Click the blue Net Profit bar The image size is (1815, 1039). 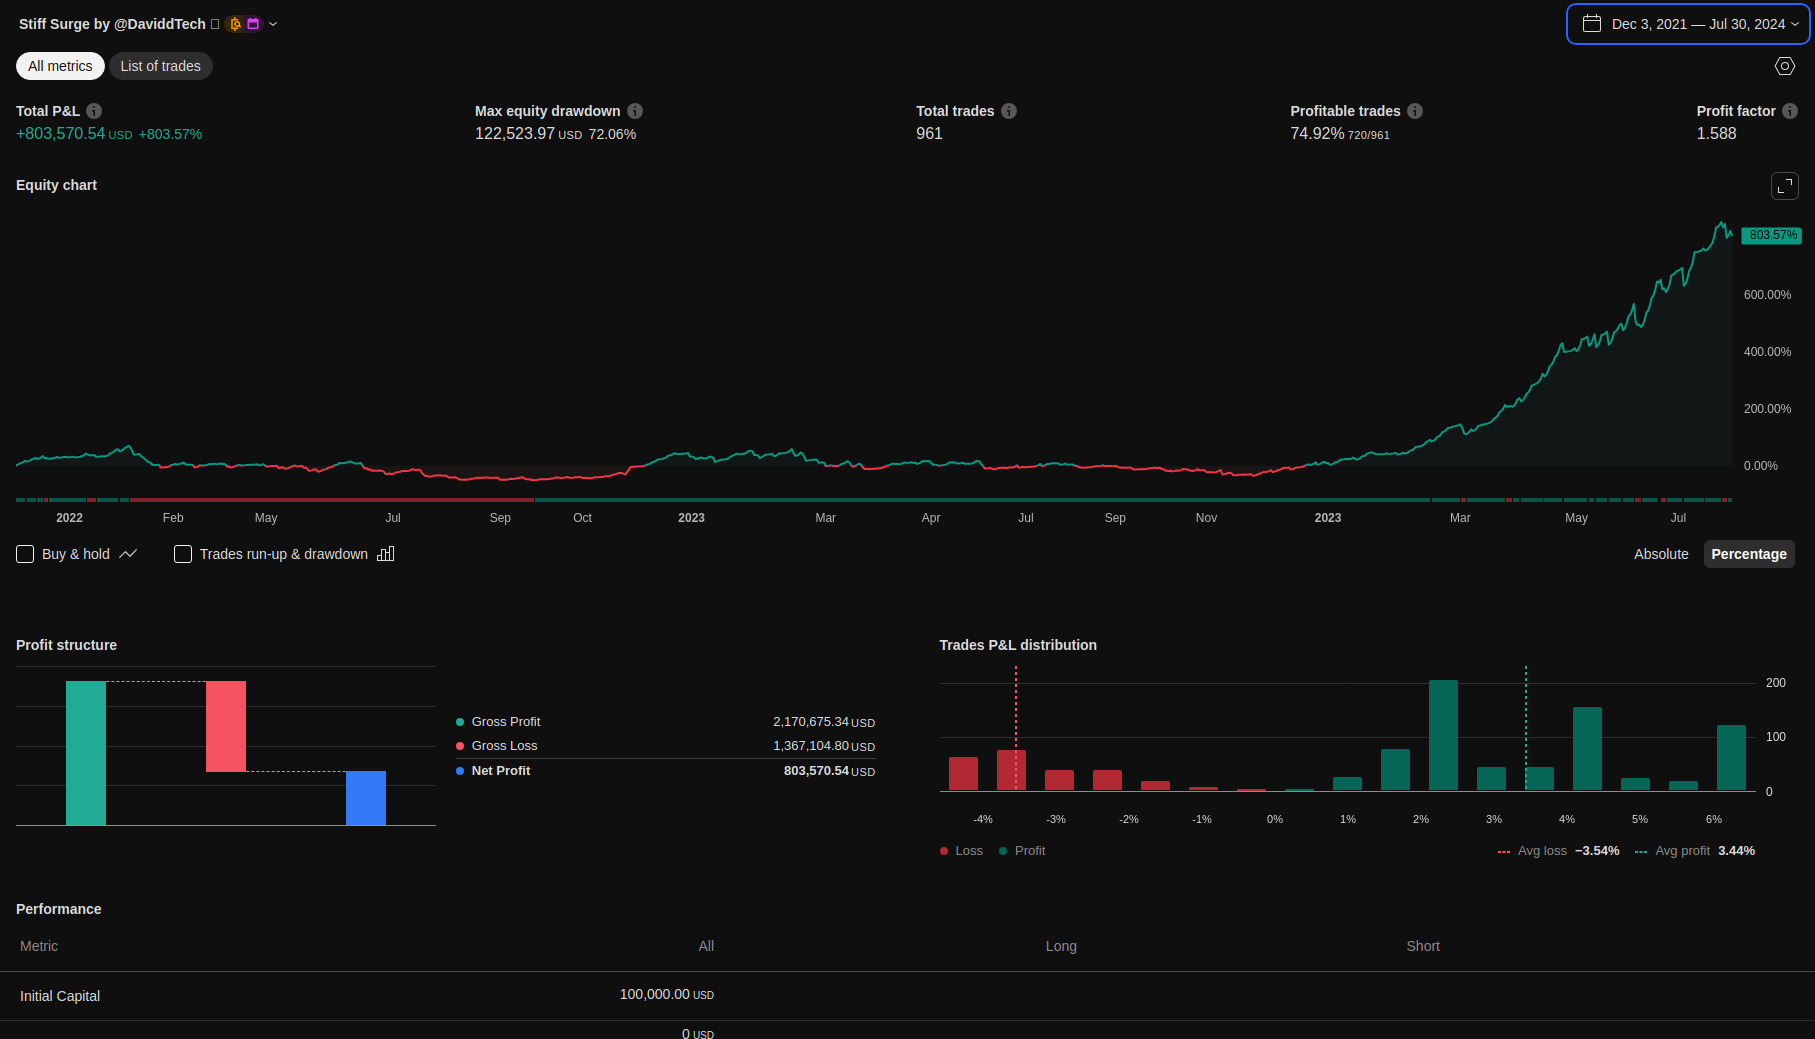pos(366,798)
